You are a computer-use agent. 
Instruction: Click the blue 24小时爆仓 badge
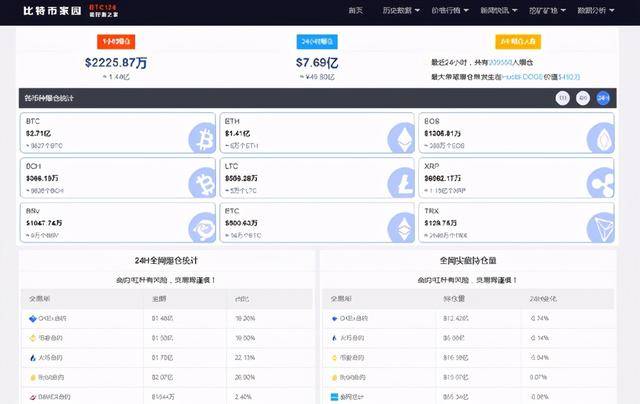point(317,41)
